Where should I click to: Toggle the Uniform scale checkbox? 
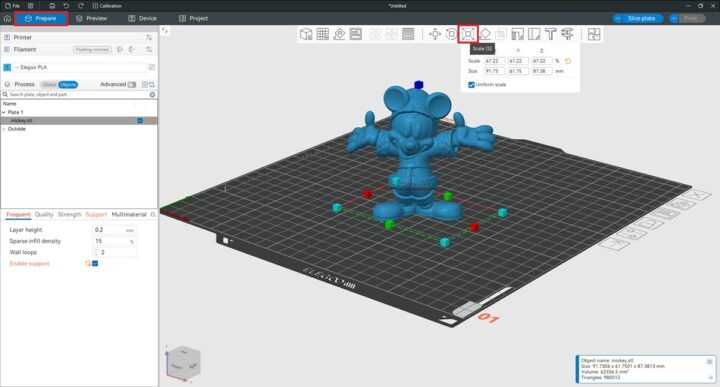471,85
